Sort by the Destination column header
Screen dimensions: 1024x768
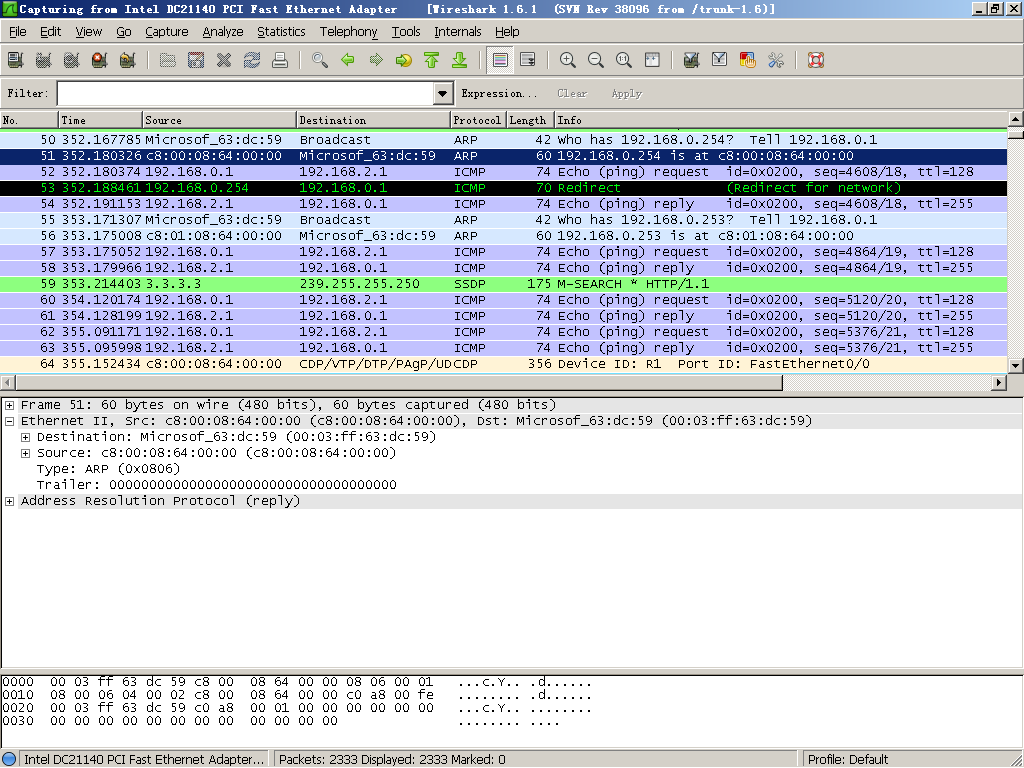pyautogui.click(x=374, y=120)
